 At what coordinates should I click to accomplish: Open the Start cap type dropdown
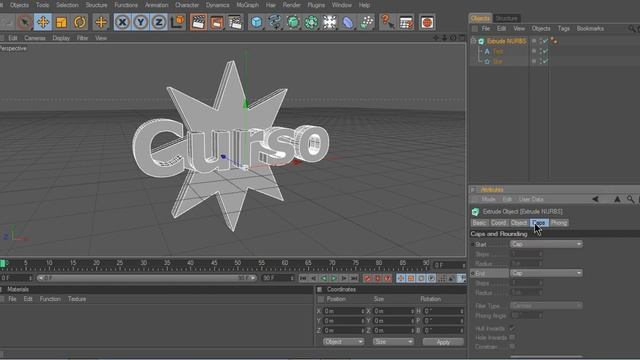tap(546, 244)
